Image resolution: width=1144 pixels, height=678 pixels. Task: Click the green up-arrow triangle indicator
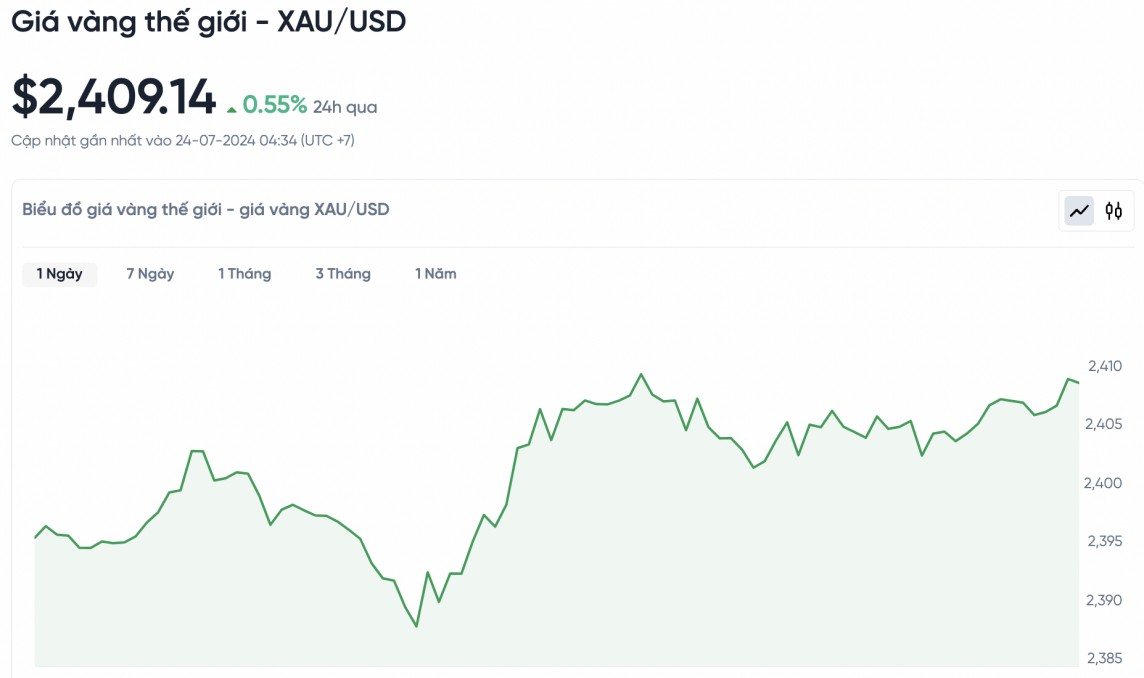pos(232,108)
